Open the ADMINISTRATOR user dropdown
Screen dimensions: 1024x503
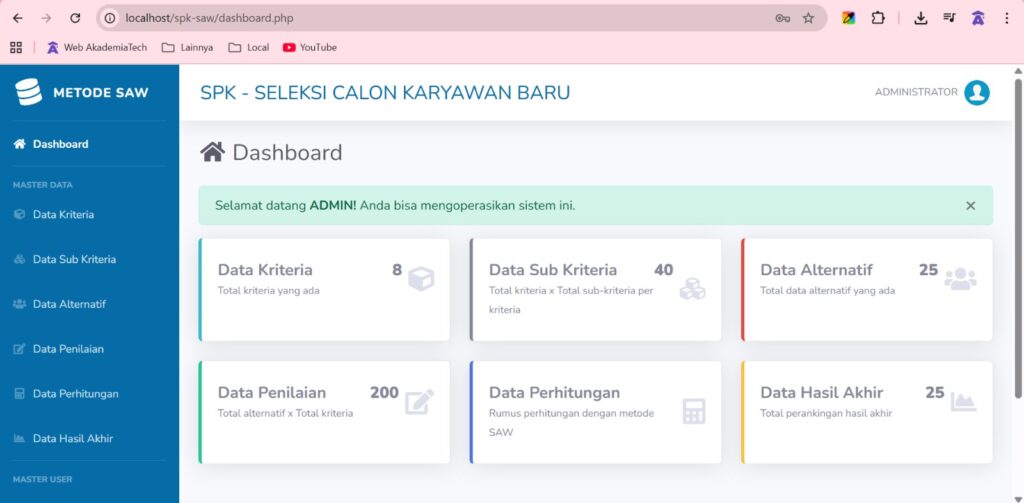[x=932, y=92]
